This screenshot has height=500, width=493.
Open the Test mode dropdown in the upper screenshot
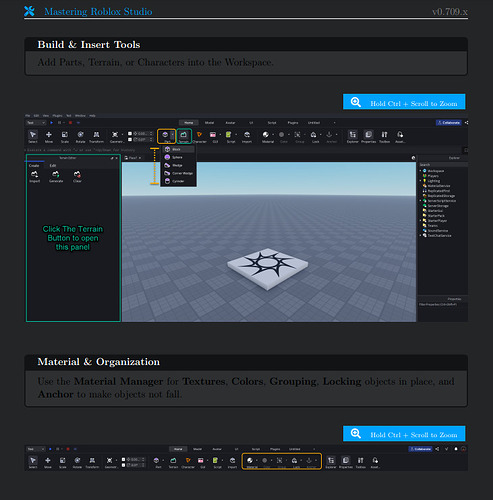point(36,123)
